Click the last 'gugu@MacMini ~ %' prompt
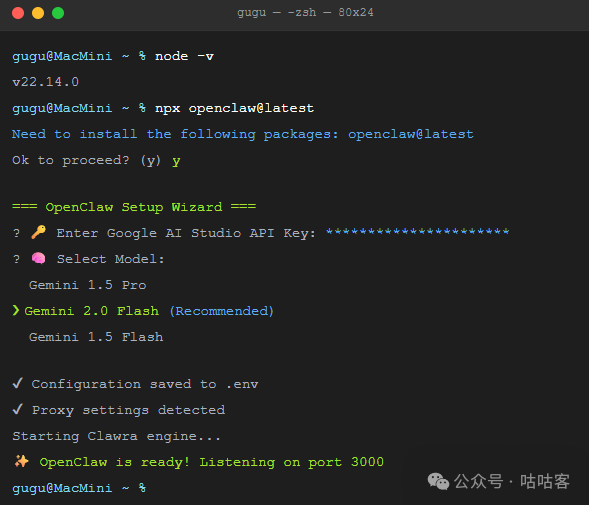 tap(79, 488)
